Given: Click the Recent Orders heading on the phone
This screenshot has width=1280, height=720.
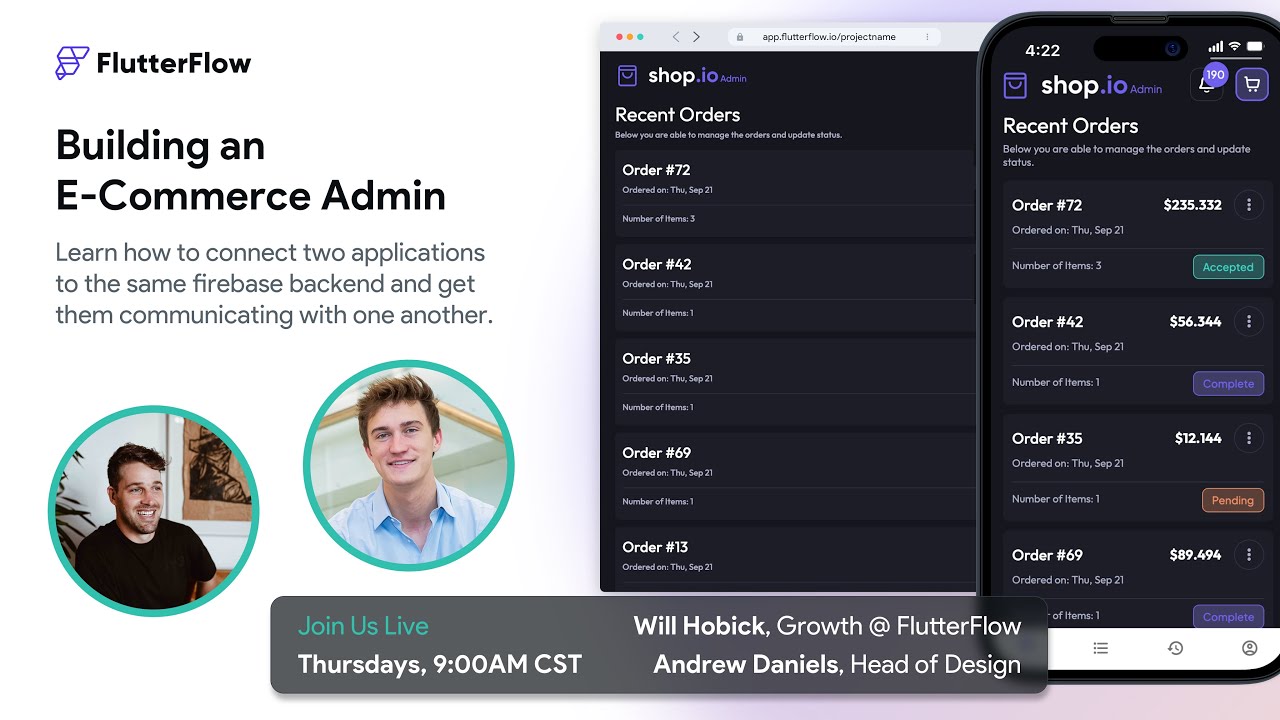Looking at the screenshot, I should pos(1070,126).
